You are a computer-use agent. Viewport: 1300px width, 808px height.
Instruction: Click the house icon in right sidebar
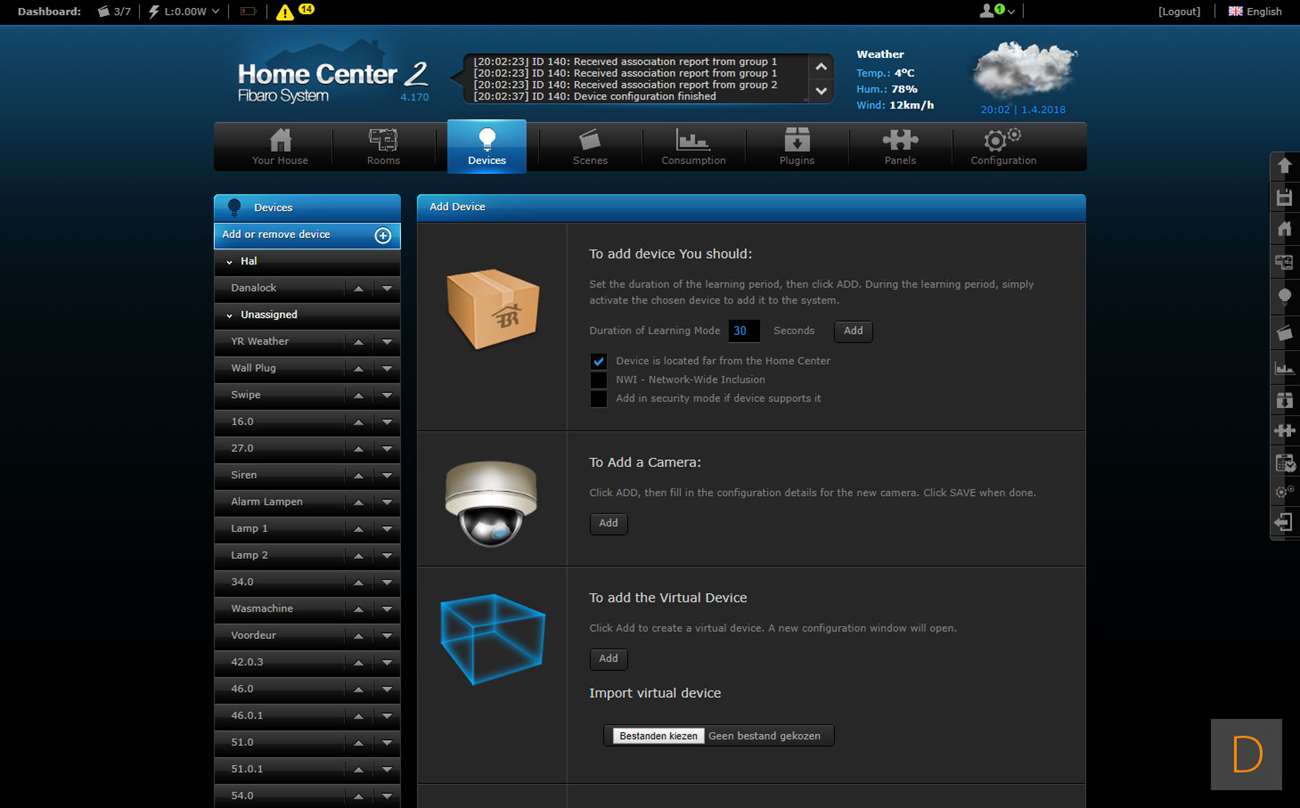pos(1284,229)
